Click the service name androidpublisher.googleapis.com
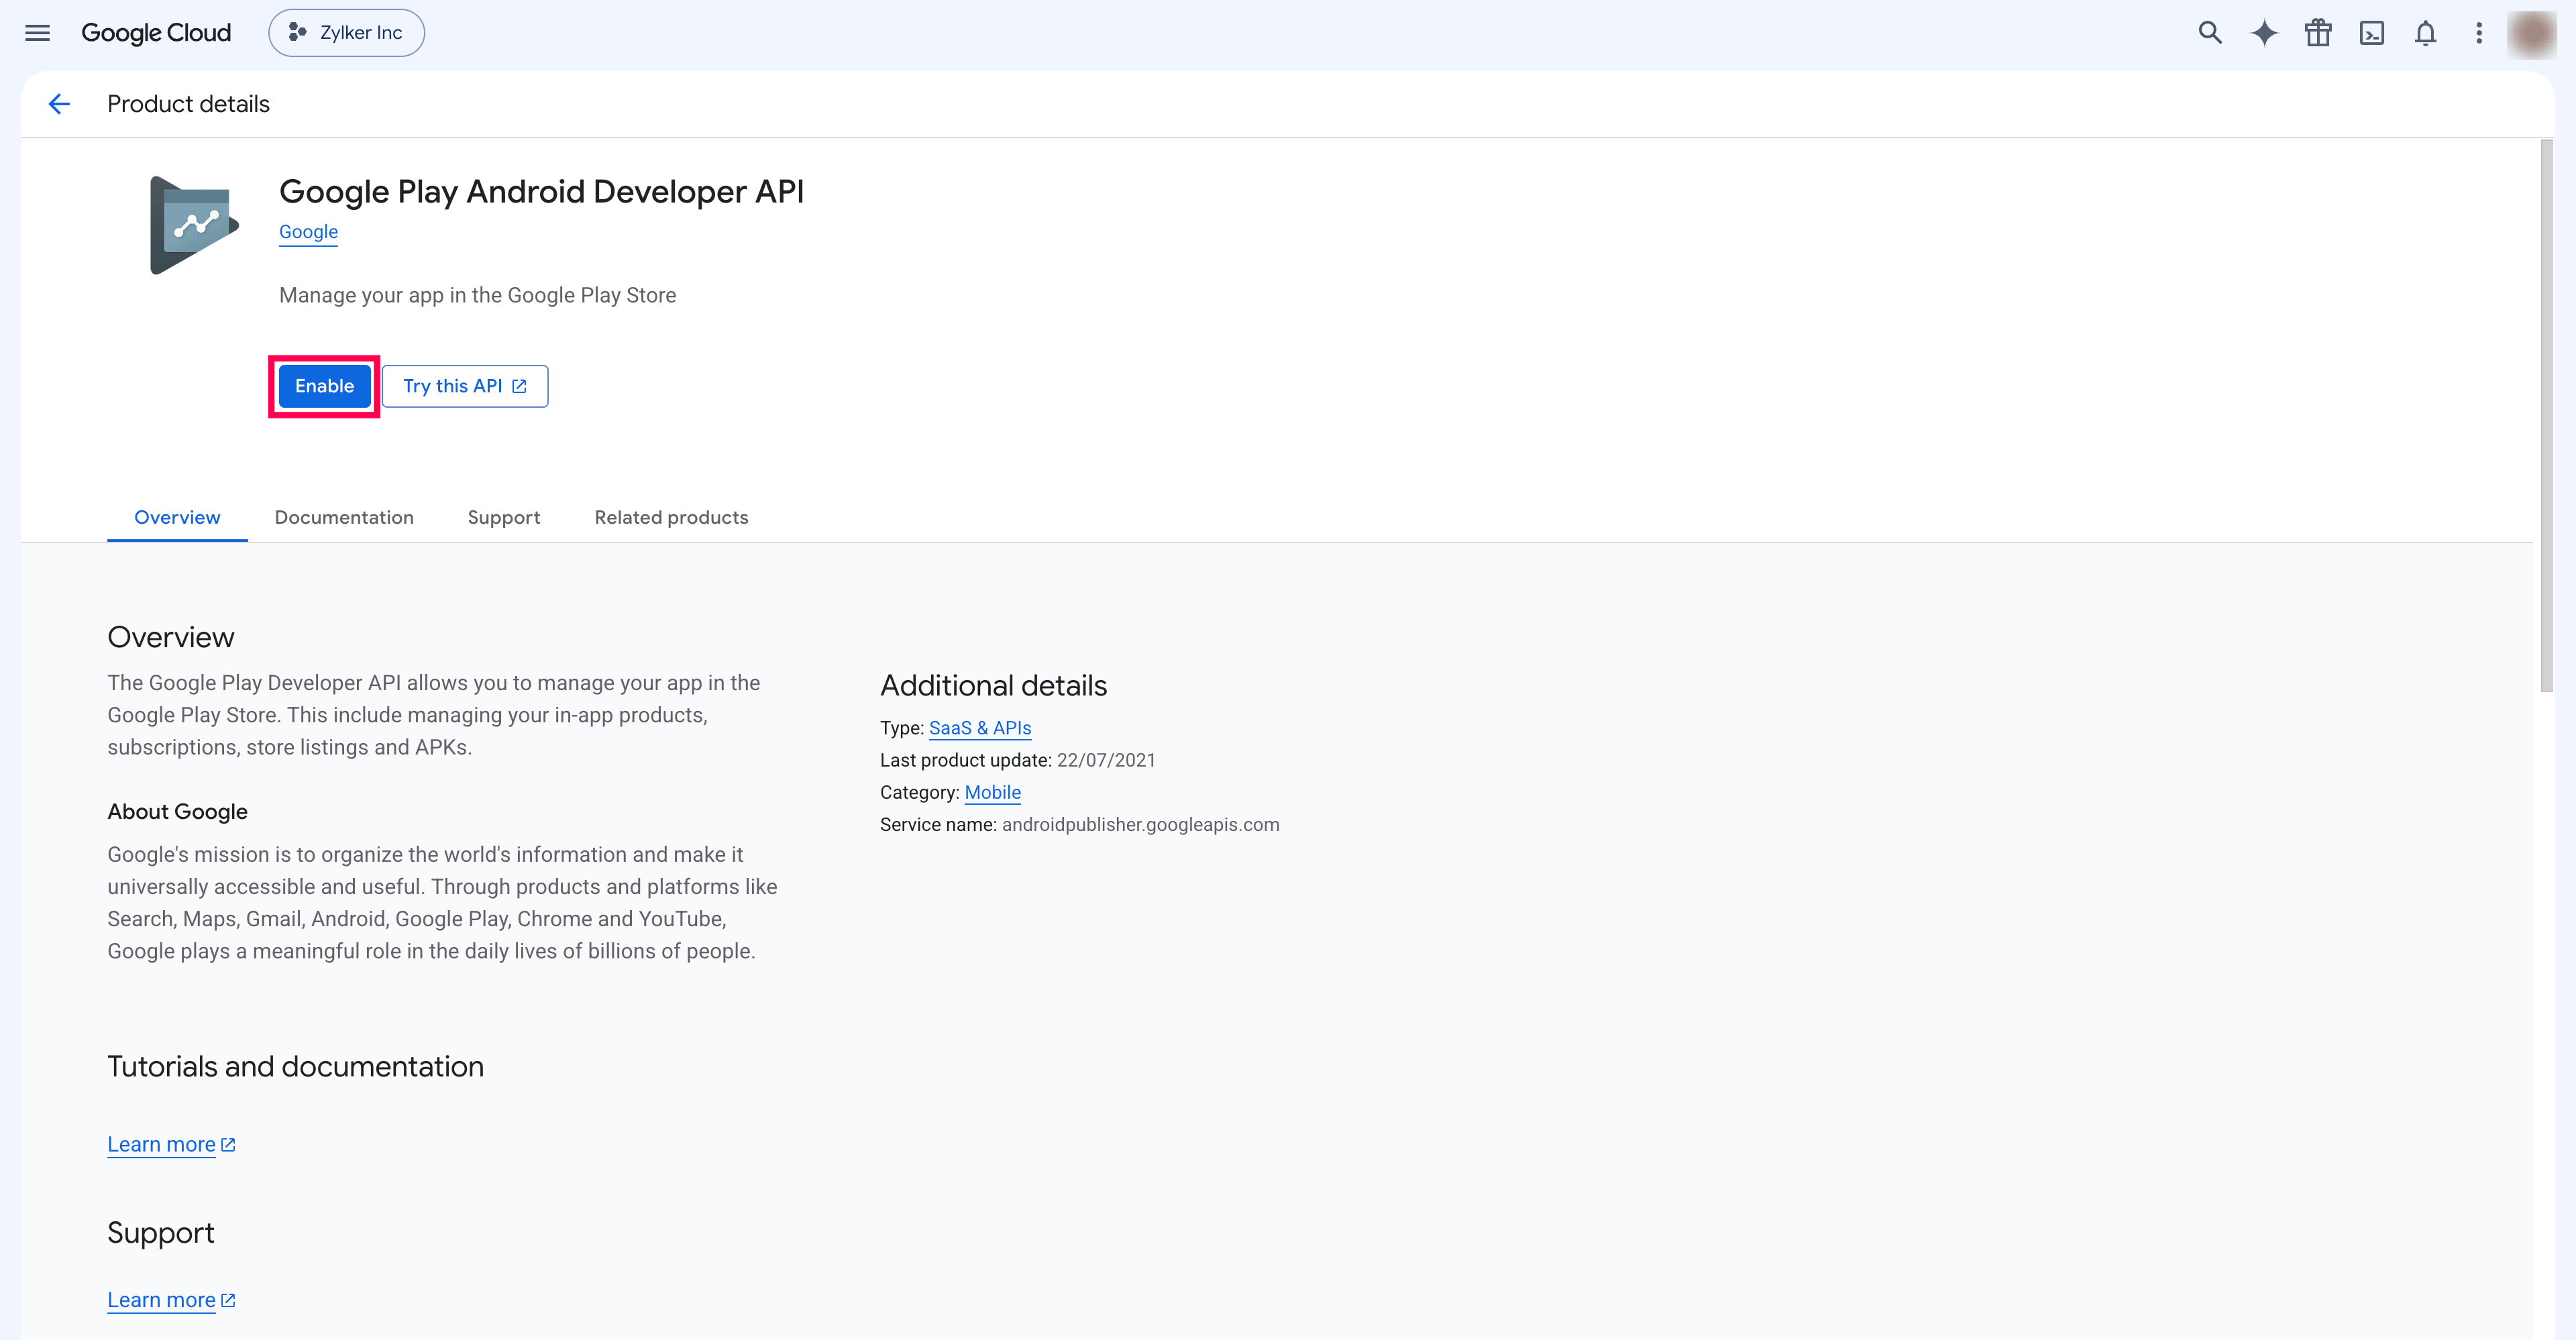 pyautogui.click(x=1140, y=824)
